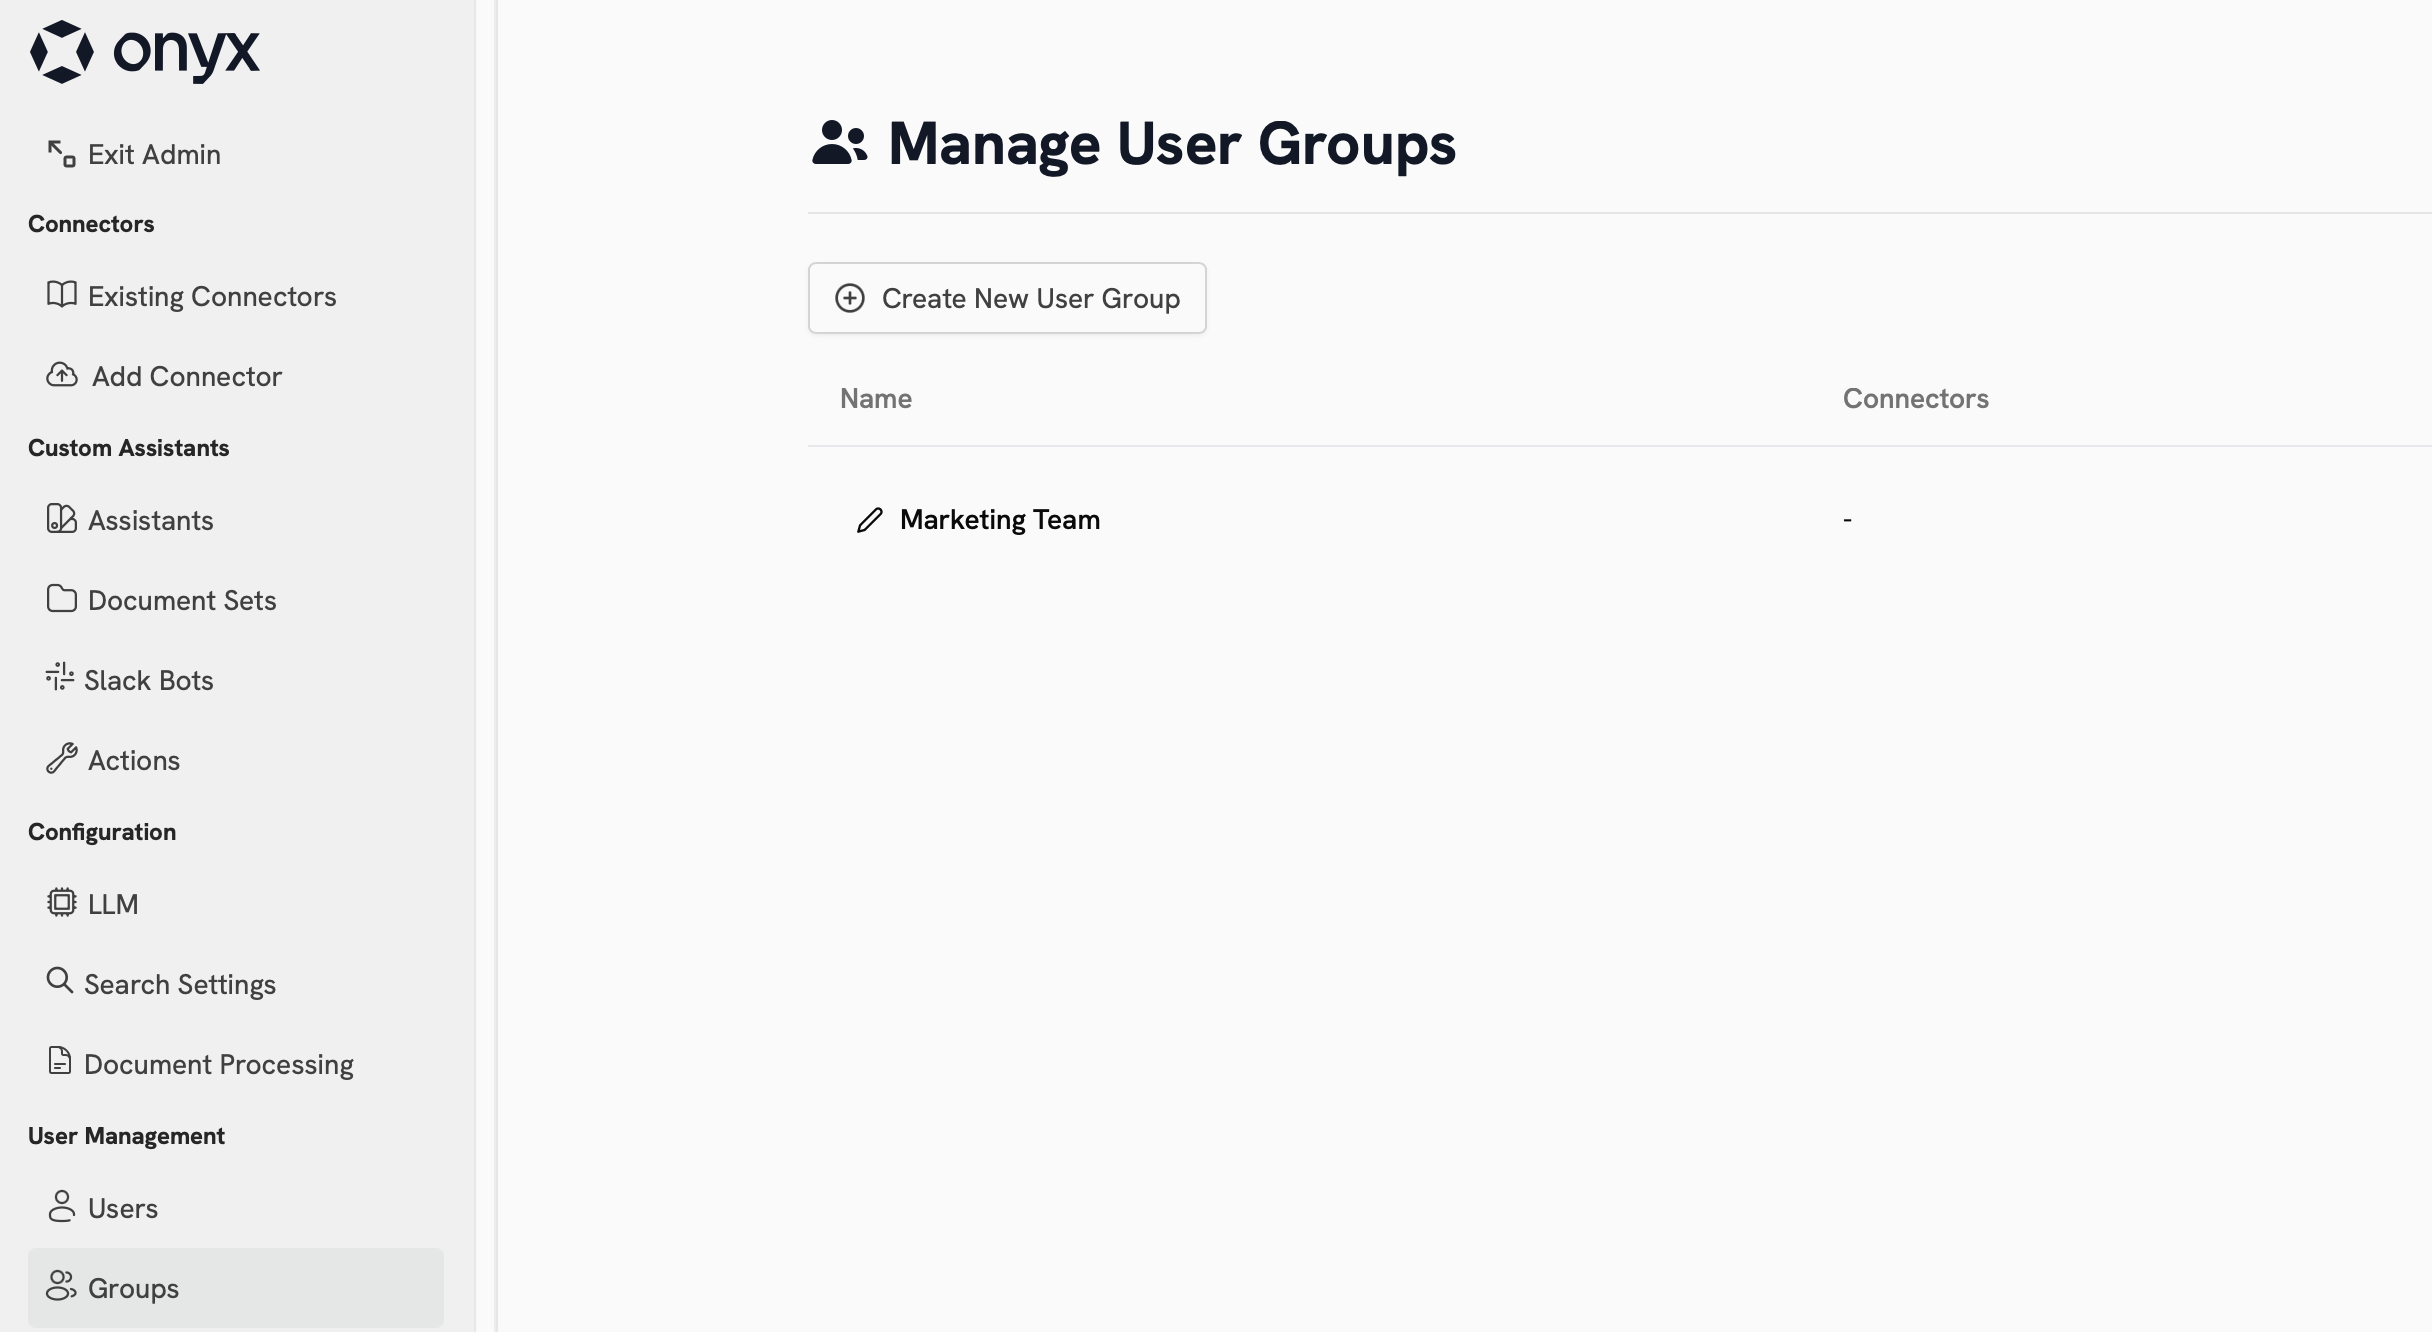Click the LLM chip icon
2432x1332 pixels.
[61, 902]
